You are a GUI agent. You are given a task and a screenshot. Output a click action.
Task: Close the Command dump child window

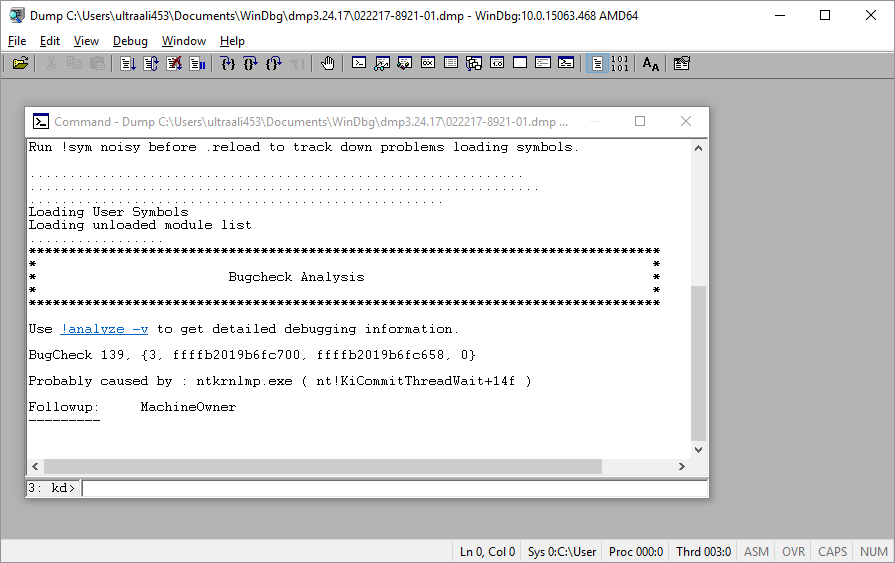tap(686, 121)
